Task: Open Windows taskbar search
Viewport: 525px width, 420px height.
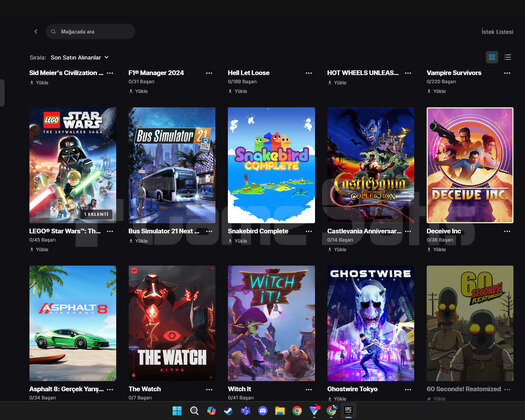Action: tap(194, 411)
